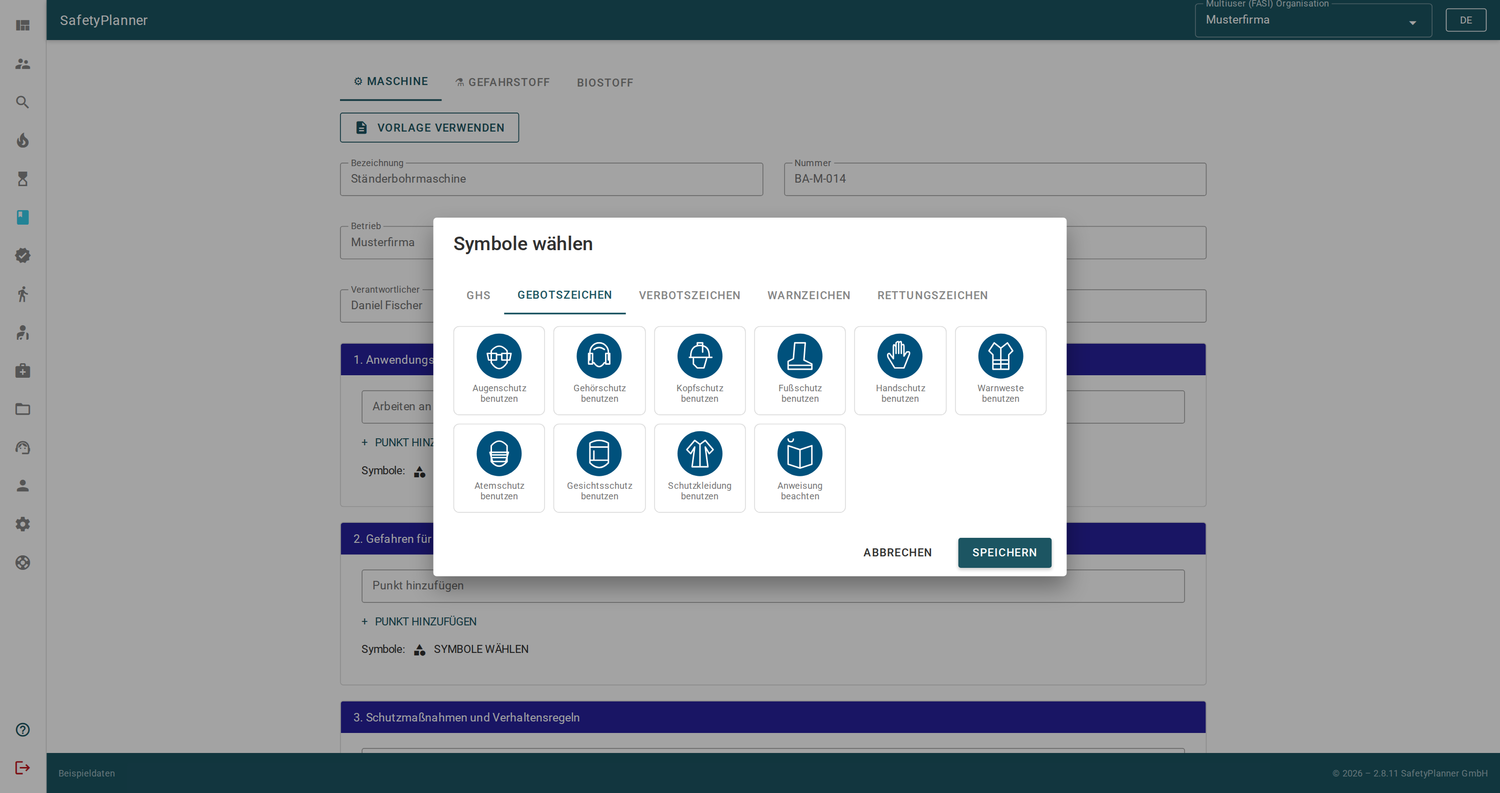This screenshot has height=793, width=1500.
Task: Select the Fußschutz benutzen sign
Action: [x=800, y=370]
